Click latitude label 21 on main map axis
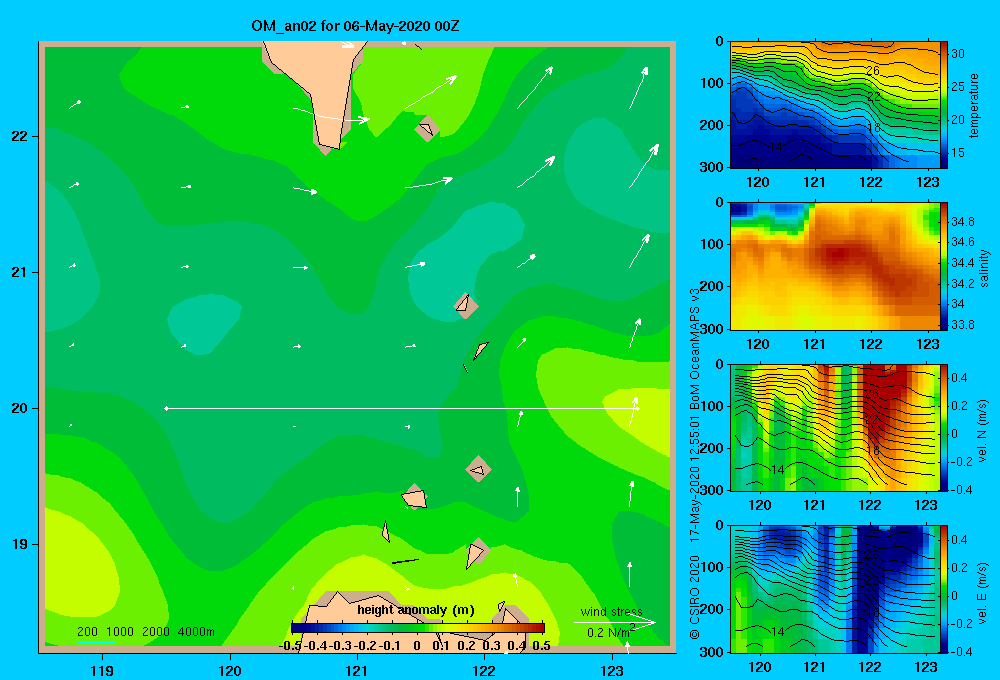This screenshot has height=680, width=1000. 20,272
